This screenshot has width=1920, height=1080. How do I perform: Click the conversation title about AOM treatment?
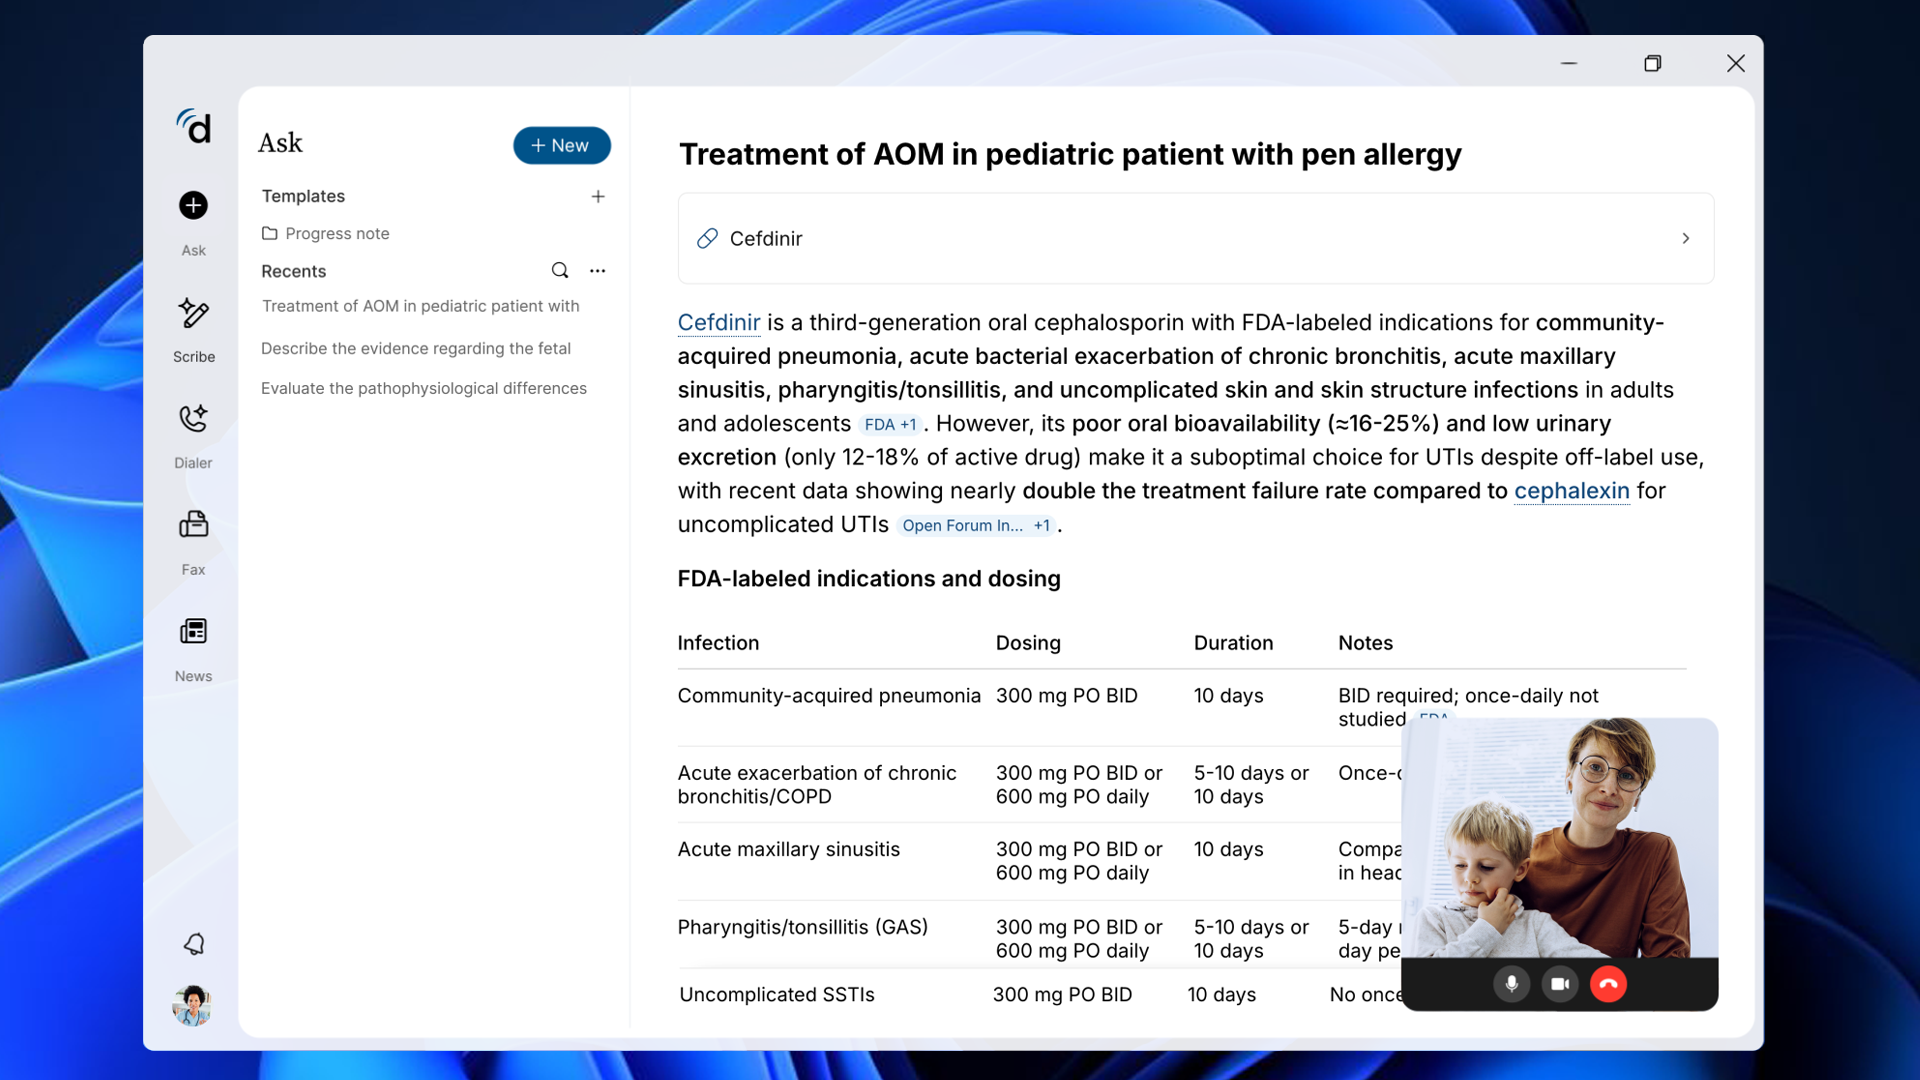[1070, 154]
